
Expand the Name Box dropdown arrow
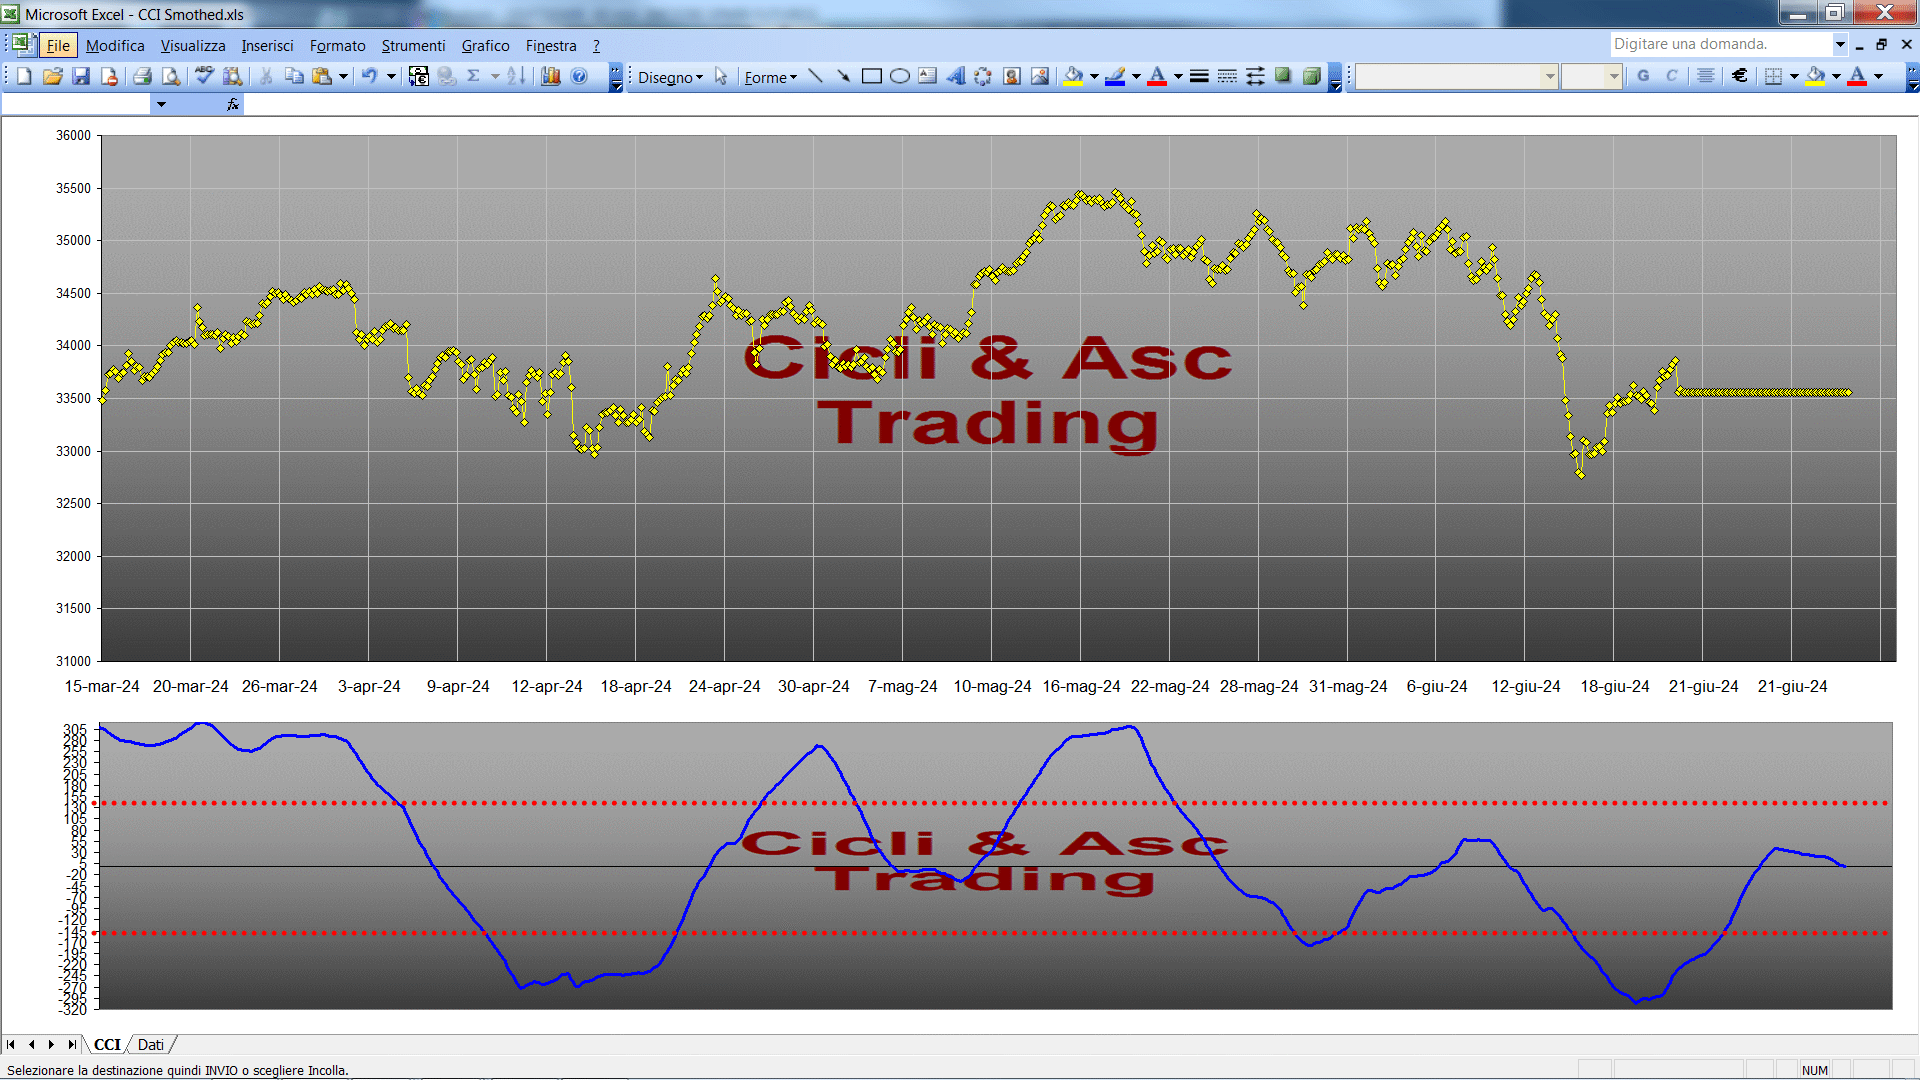tap(161, 104)
